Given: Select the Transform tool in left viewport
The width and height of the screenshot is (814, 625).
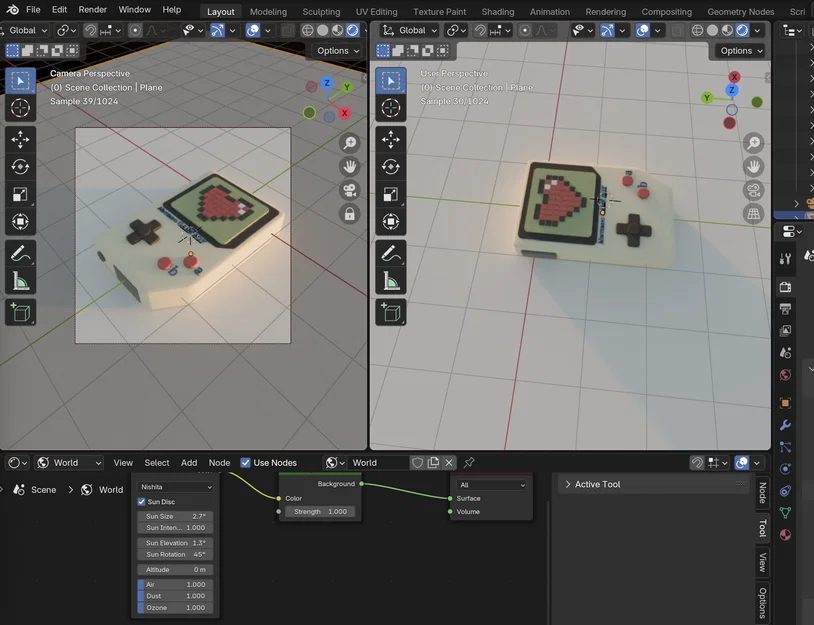Looking at the screenshot, I should point(20,222).
